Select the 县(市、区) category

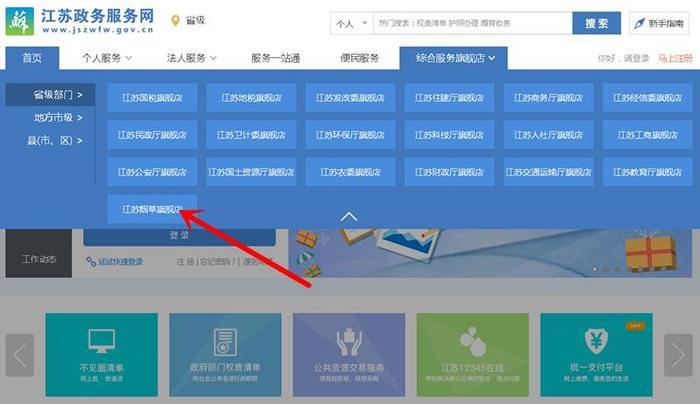pyautogui.click(x=54, y=141)
